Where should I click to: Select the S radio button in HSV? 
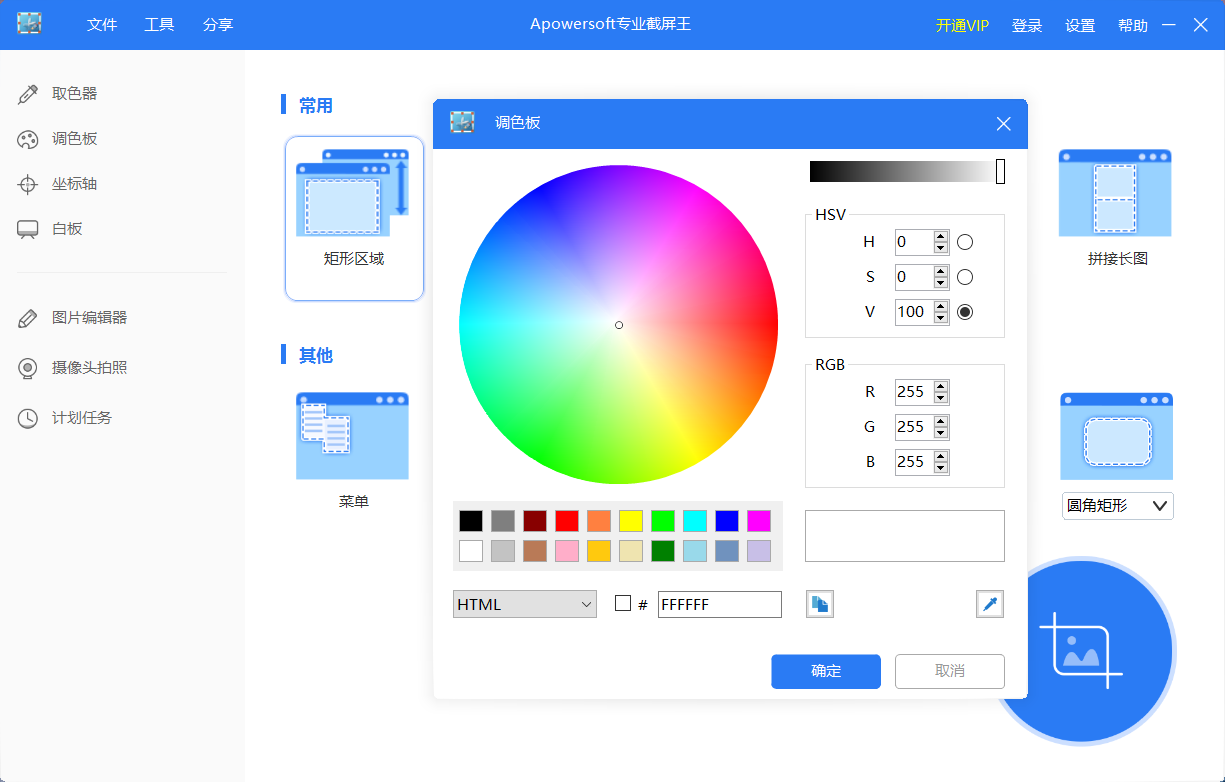tap(965, 277)
